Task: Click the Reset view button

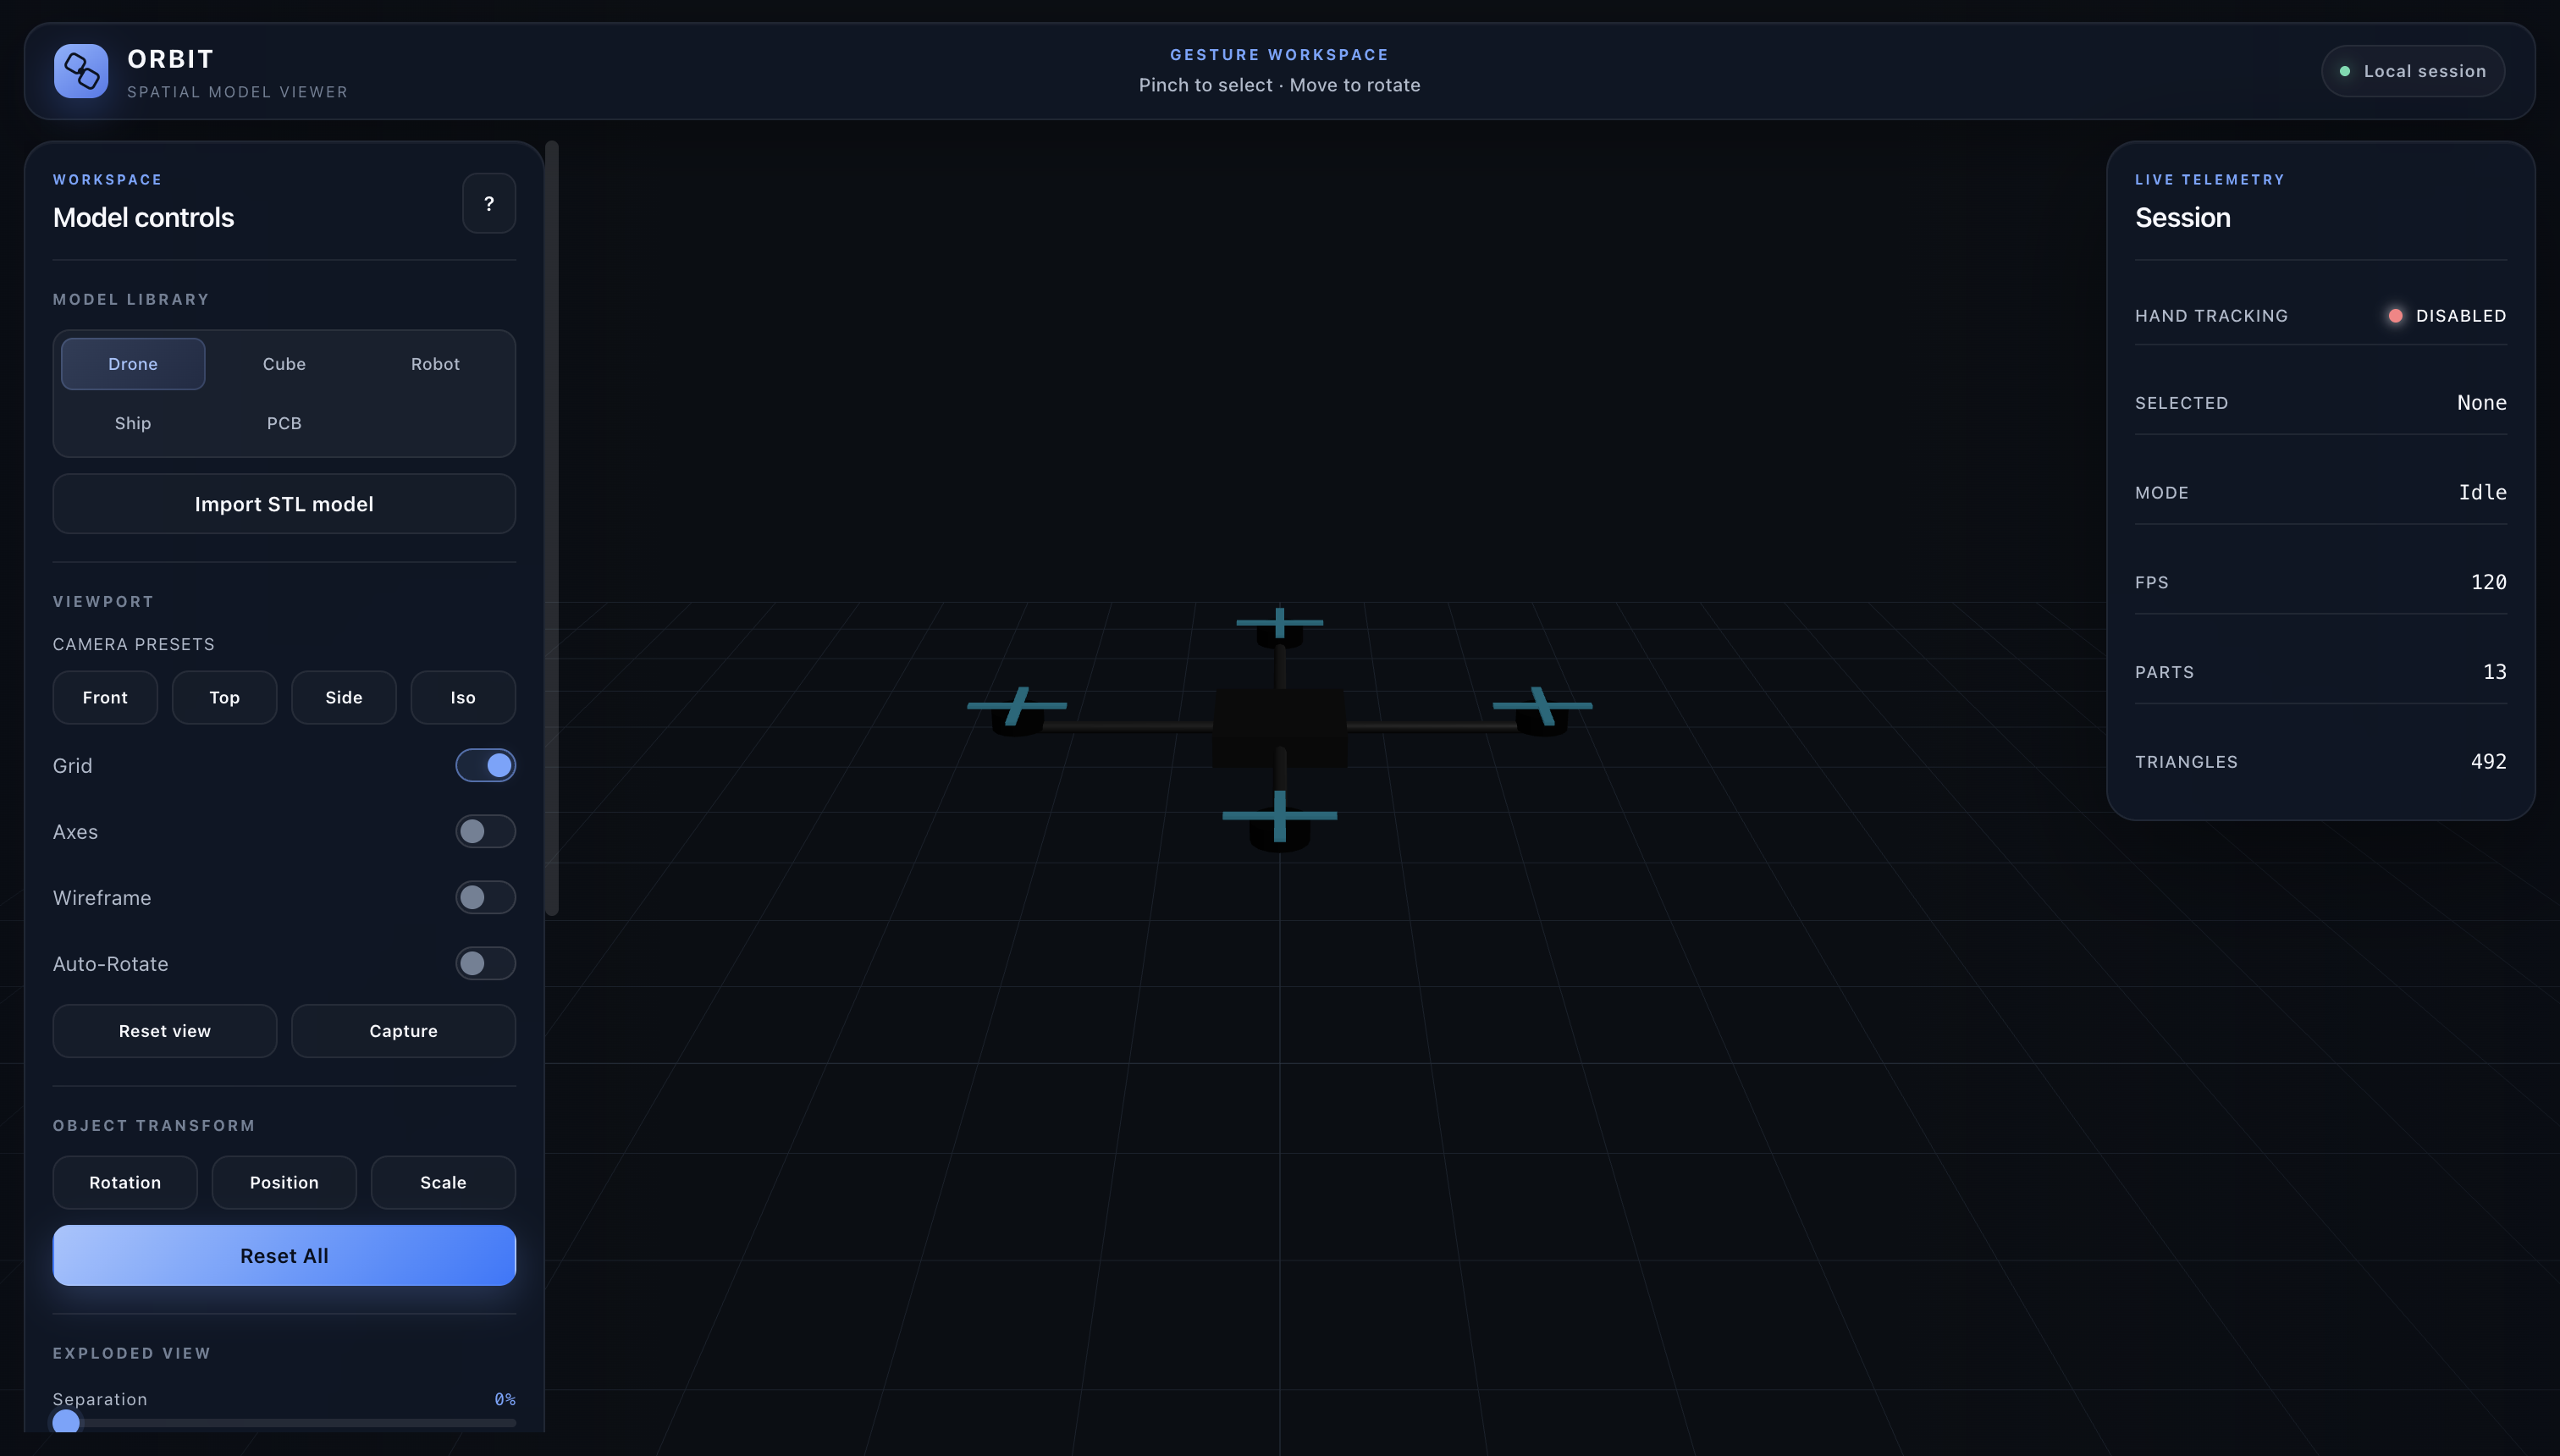Action: 165,1031
